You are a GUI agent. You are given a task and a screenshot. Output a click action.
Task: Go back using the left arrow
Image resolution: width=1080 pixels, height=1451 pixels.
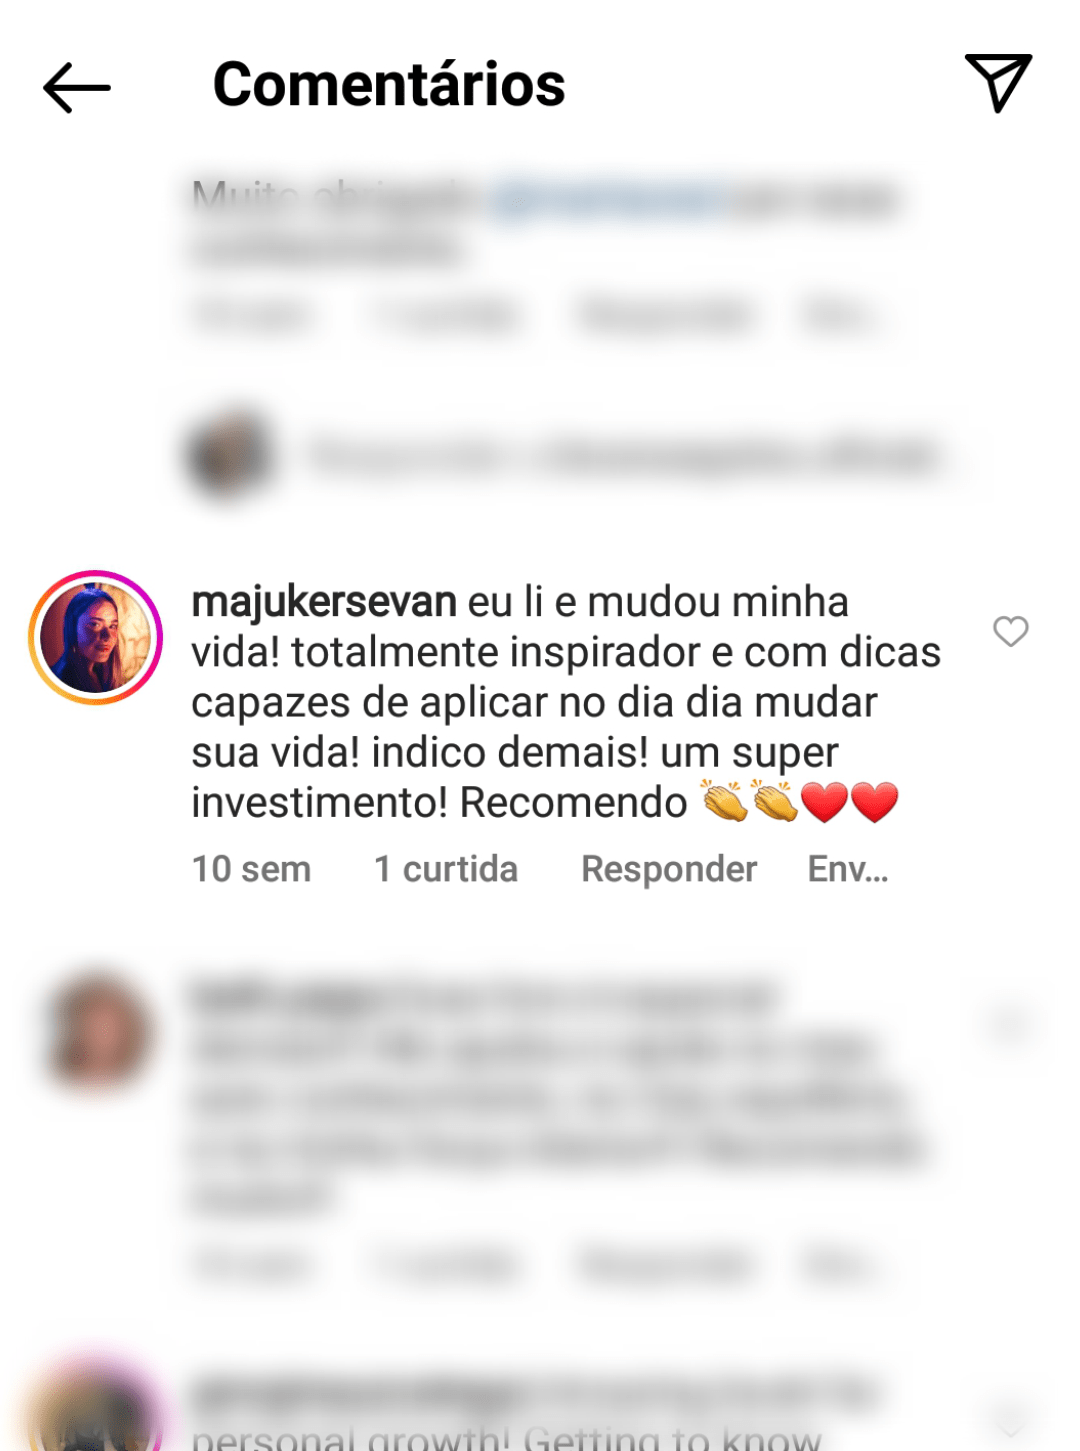tap(77, 88)
